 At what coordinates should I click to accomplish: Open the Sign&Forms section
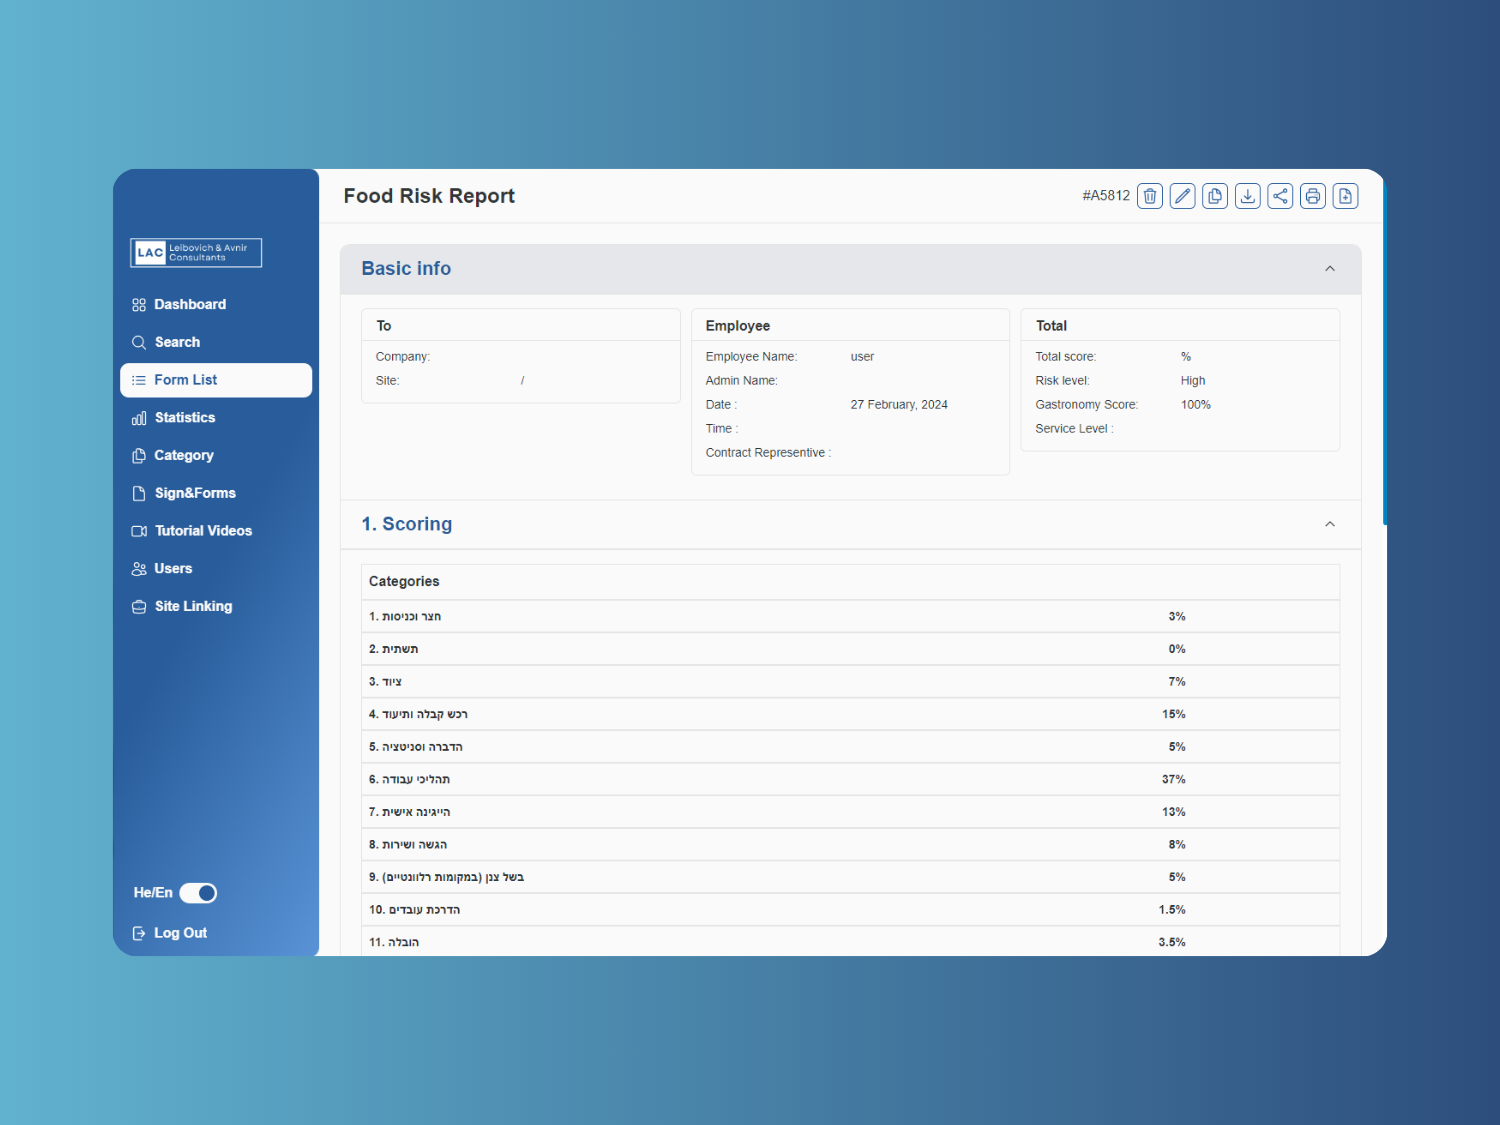coord(194,493)
